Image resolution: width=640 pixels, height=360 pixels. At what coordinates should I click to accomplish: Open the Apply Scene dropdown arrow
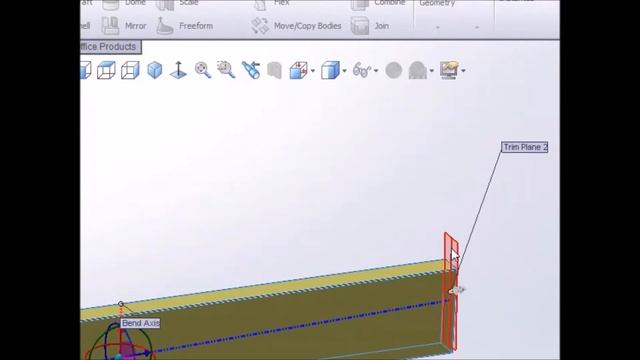coord(431,71)
